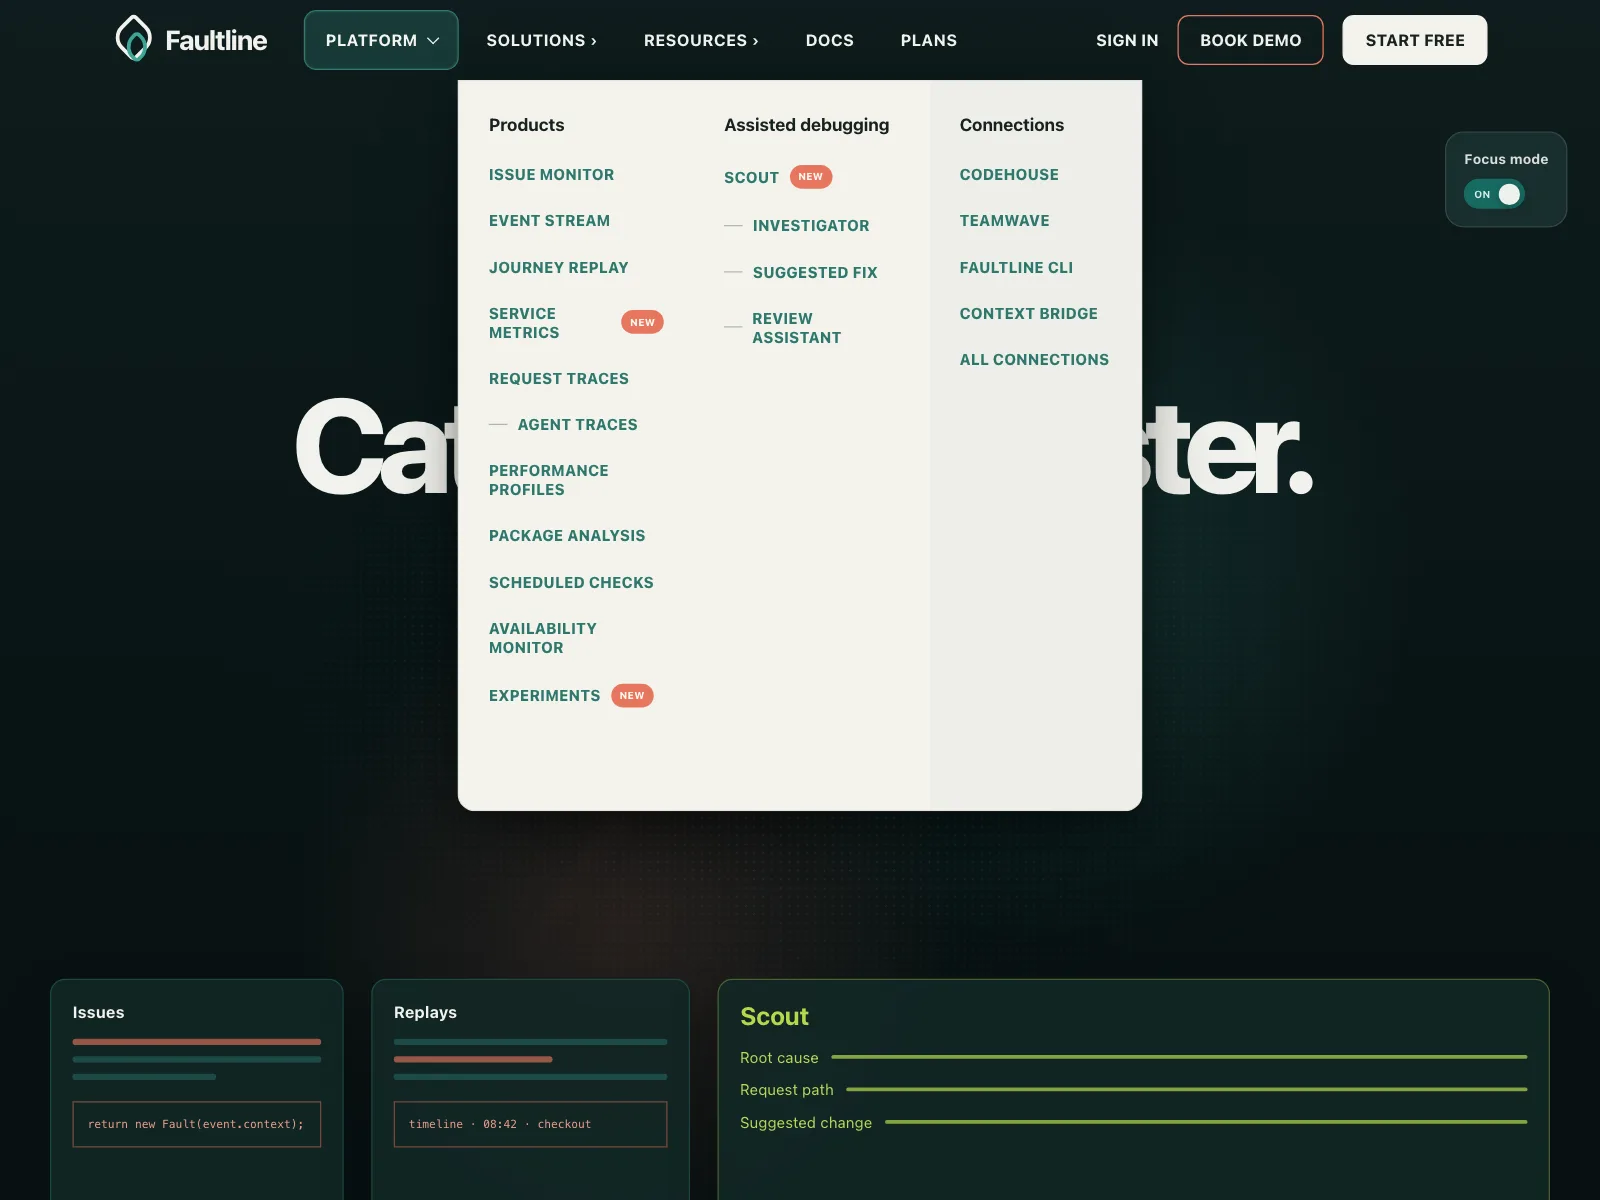The image size is (1600, 1200).
Task: Click the Start Free button
Action: (1414, 40)
